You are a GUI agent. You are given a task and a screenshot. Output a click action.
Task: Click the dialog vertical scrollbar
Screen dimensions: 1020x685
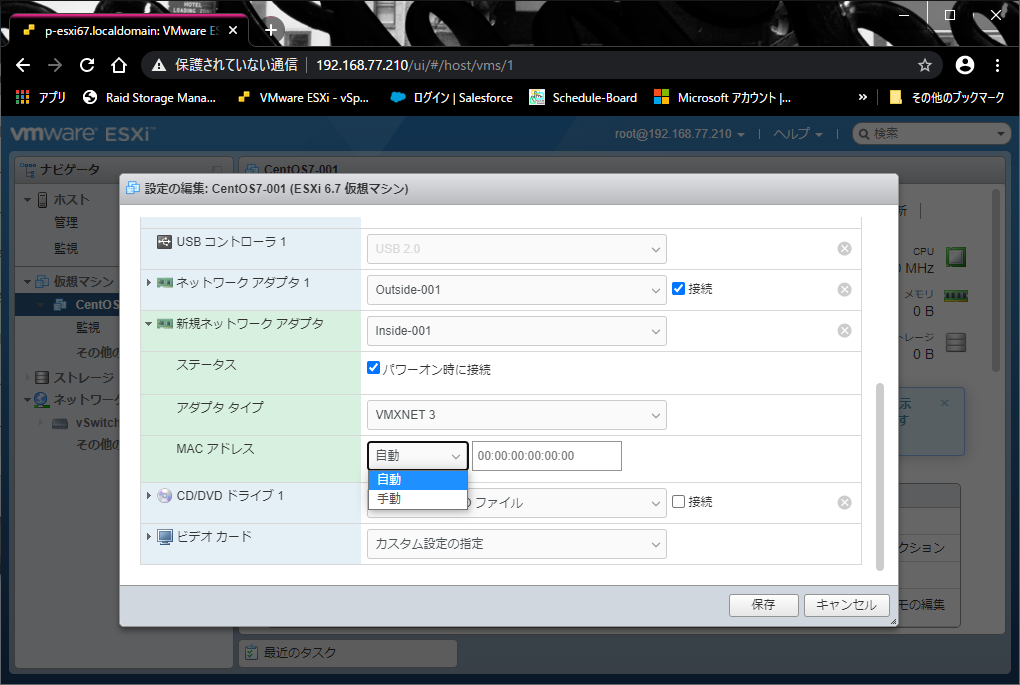880,476
